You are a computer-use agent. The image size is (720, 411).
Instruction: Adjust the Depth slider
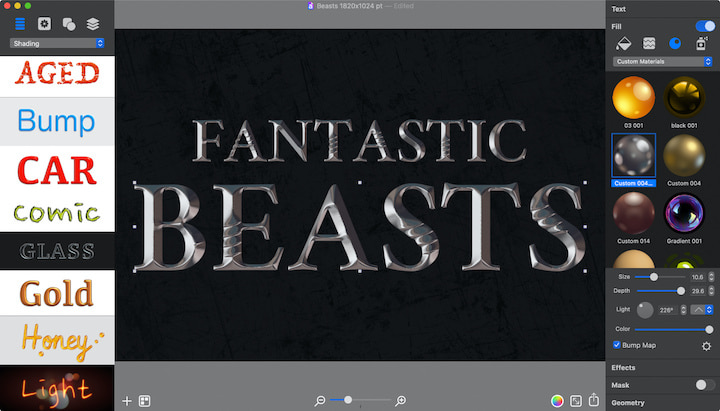(x=660, y=291)
